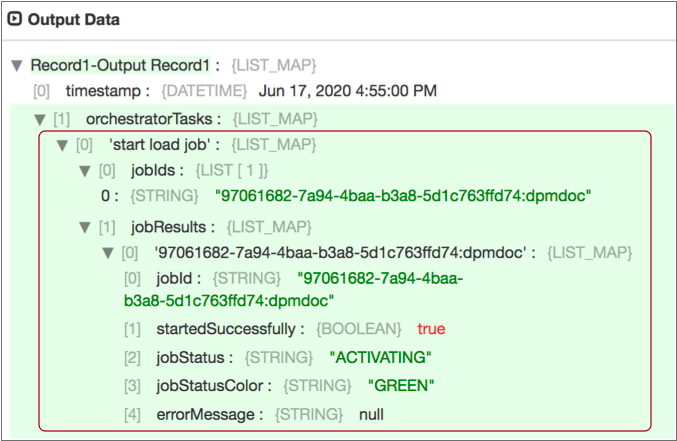The height and width of the screenshot is (441, 677).
Task: Click the jobId field label
Action: (179, 277)
